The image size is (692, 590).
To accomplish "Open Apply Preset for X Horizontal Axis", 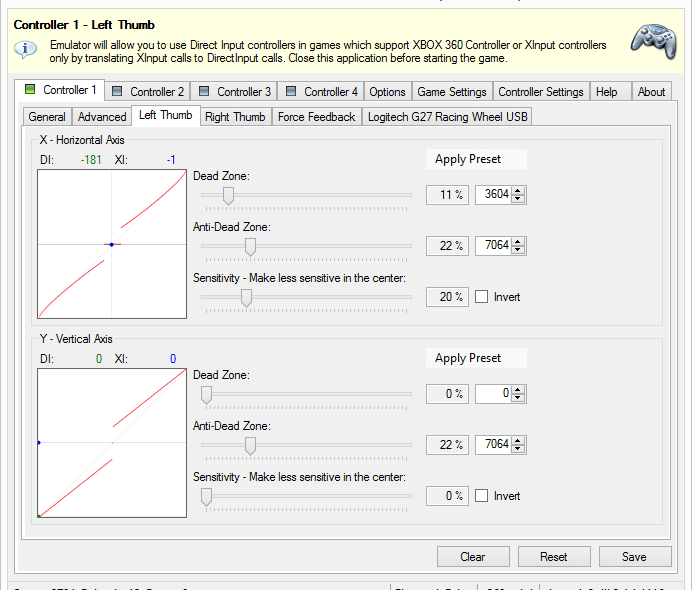I will [476, 159].
